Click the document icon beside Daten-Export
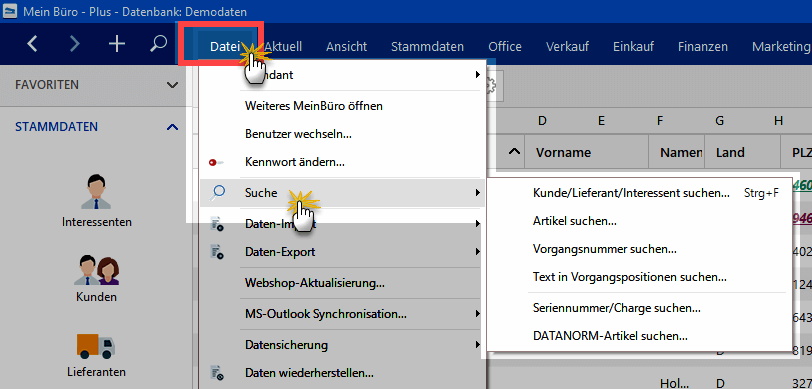Viewport: 812px width, 389px height. coord(216,252)
